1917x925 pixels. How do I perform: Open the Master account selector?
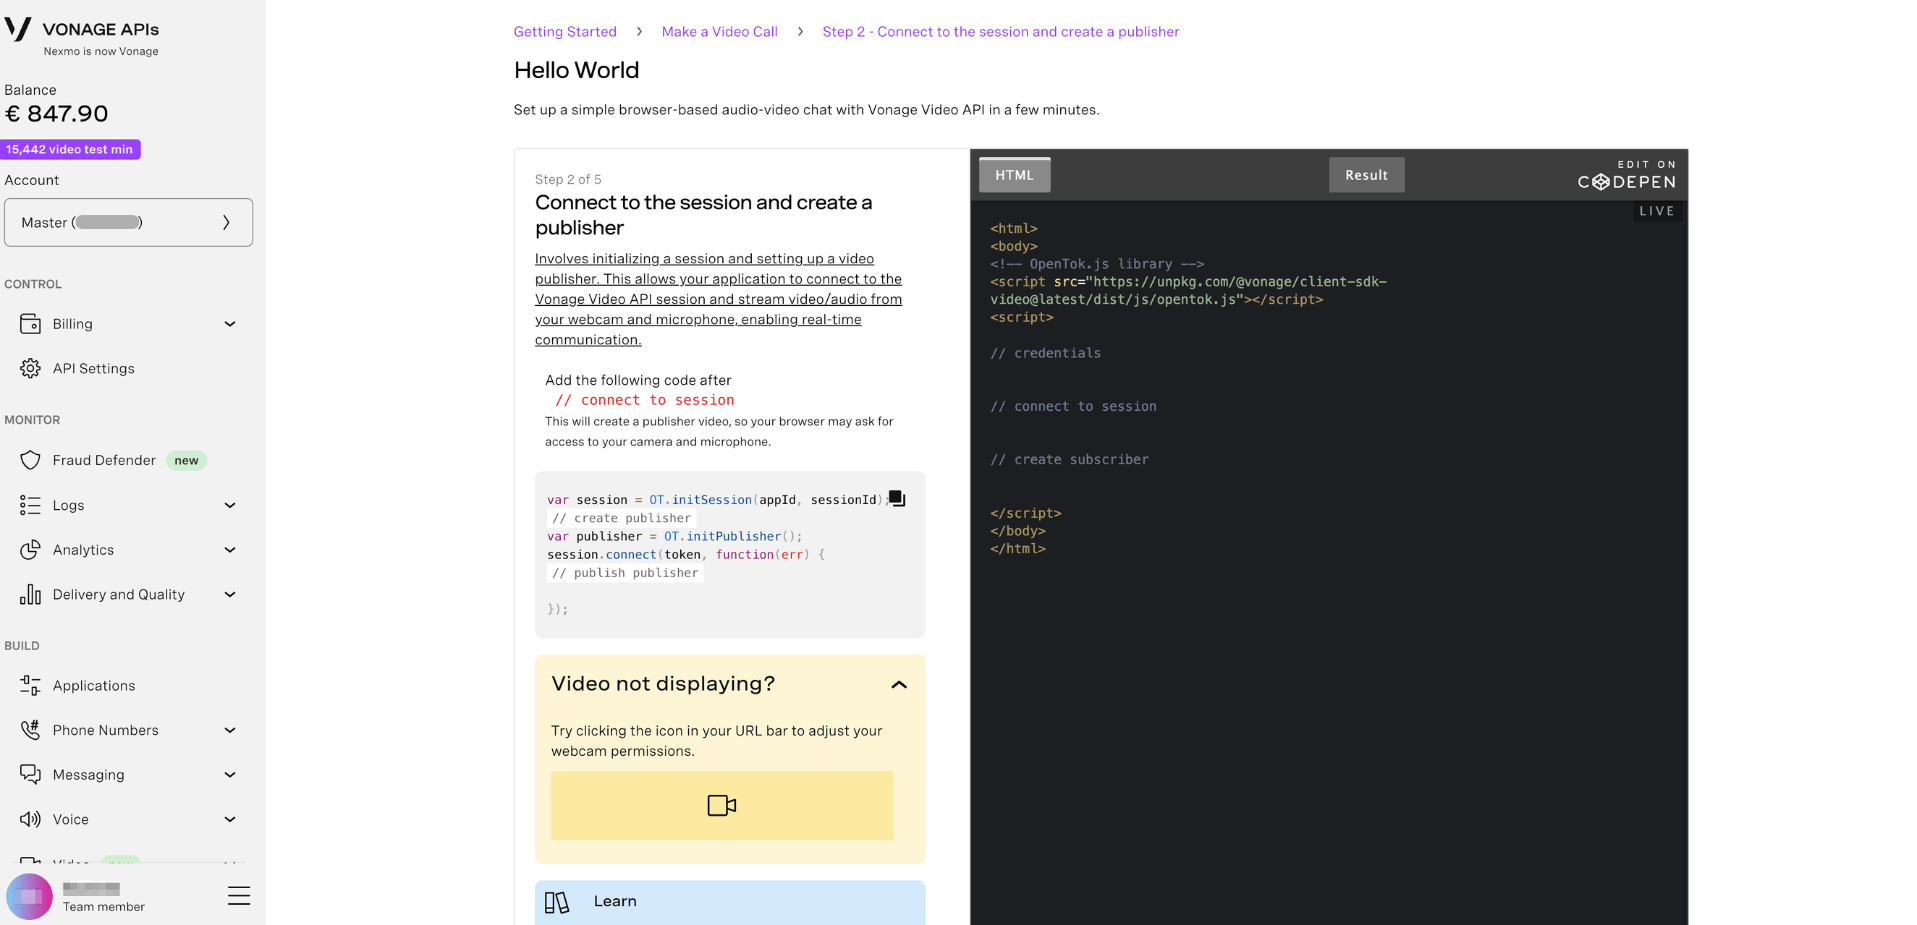[128, 222]
